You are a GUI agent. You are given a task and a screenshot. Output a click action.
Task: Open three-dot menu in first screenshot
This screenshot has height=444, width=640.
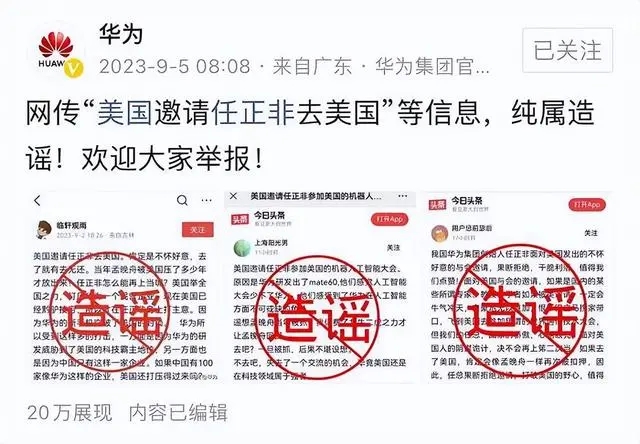pyautogui.click(x=207, y=200)
